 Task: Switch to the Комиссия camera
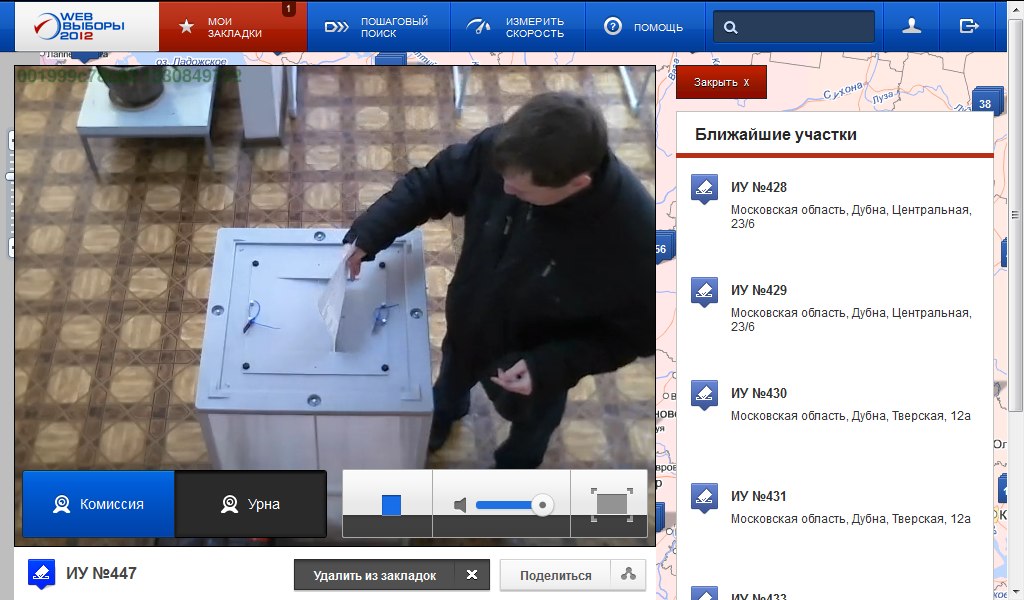(x=98, y=504)
